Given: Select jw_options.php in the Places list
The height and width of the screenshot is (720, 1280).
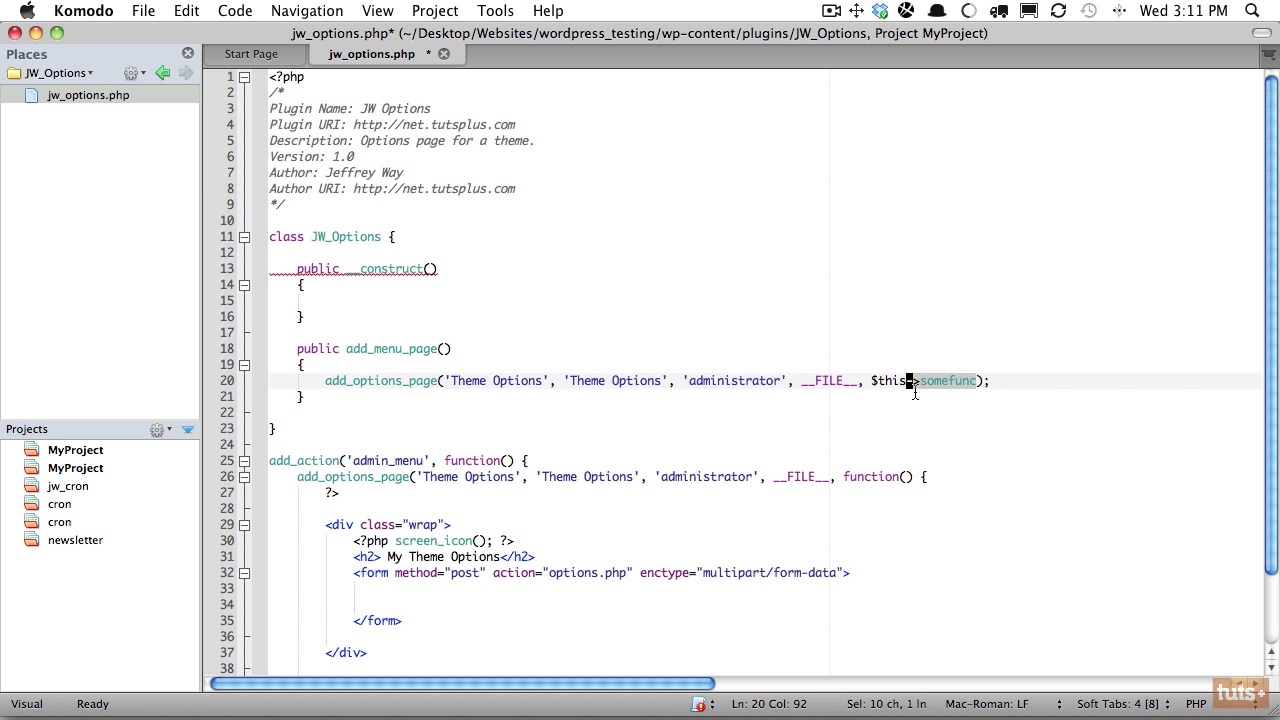Looking at the screenshot, I should pyautogui.click(x=88, y=95).
